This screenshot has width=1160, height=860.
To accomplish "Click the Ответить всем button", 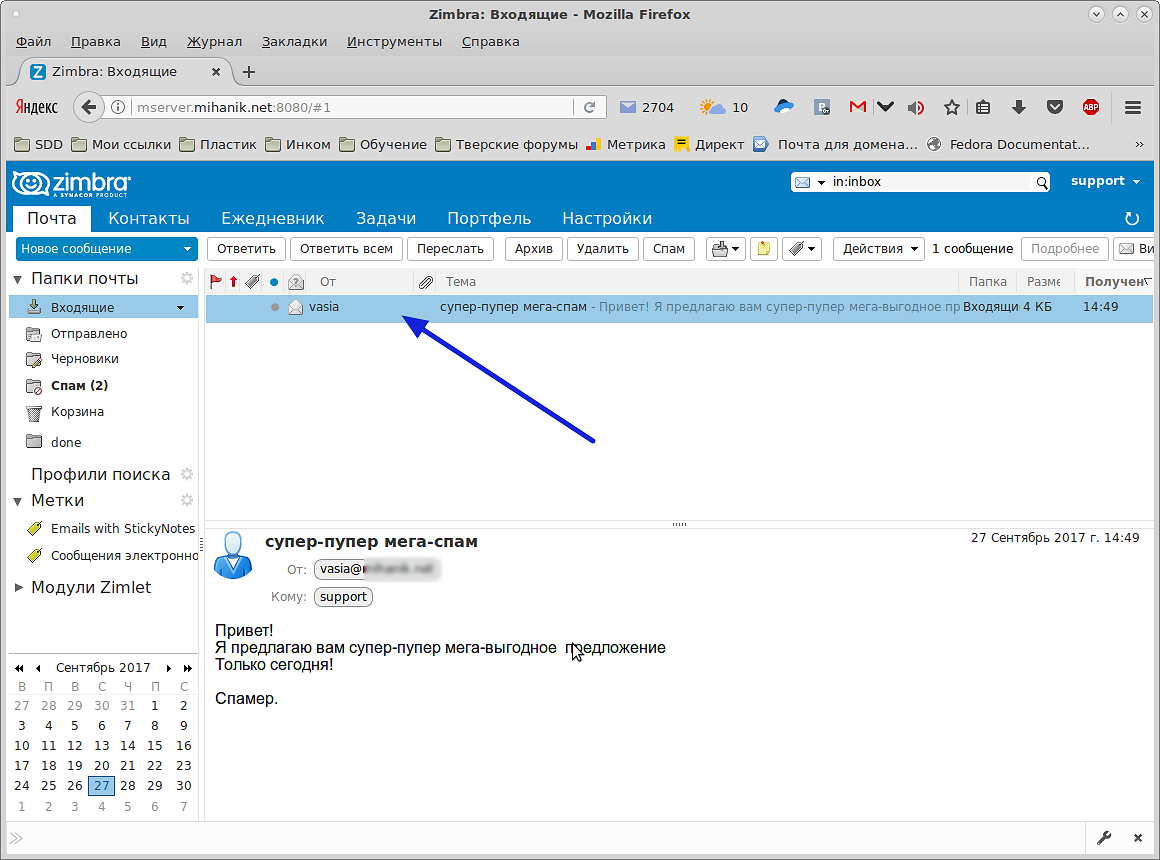I will click(x=346, y=249).
